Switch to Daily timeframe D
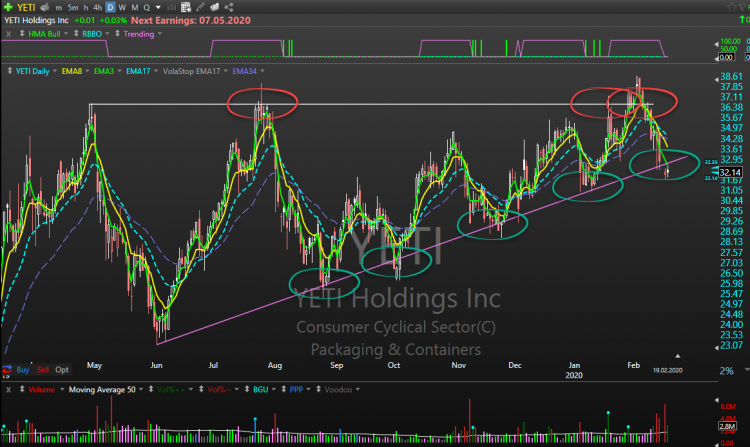 (x=109, y=6)
